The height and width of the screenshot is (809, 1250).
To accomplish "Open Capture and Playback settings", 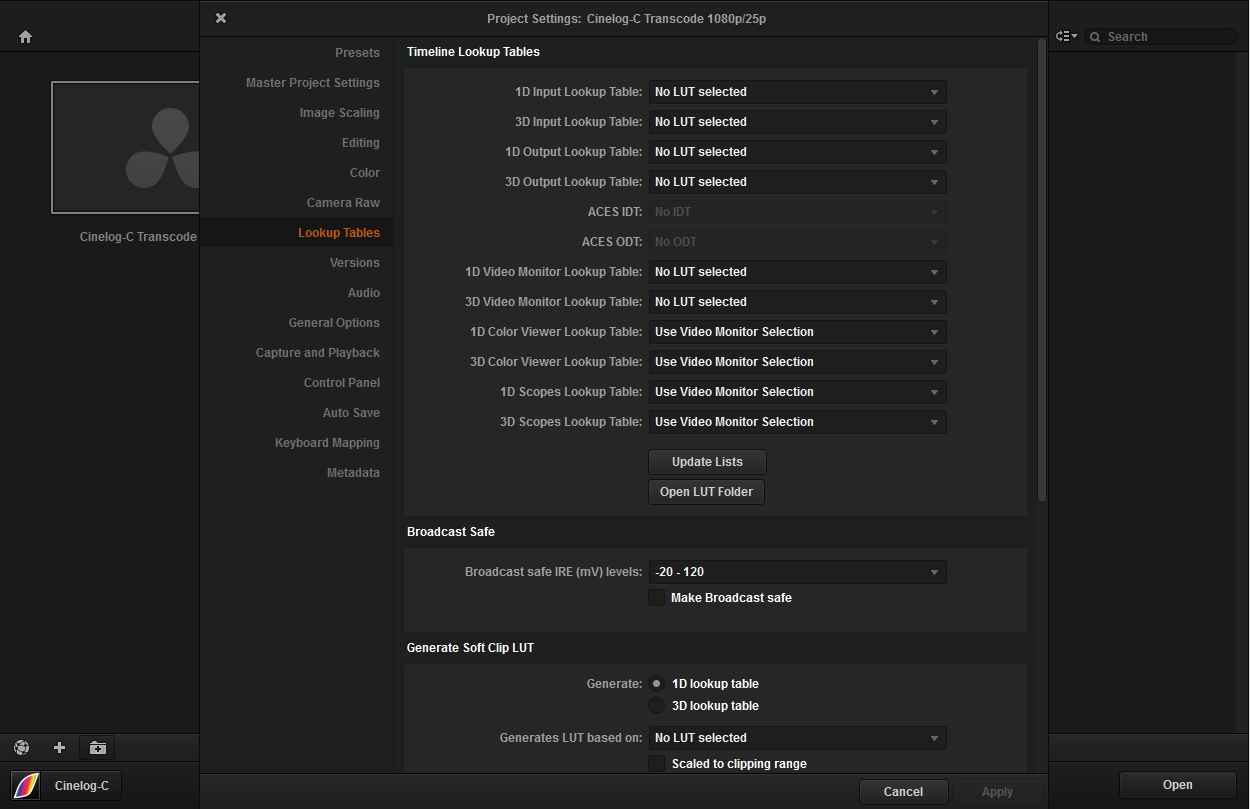I will [x=318, y=353].
